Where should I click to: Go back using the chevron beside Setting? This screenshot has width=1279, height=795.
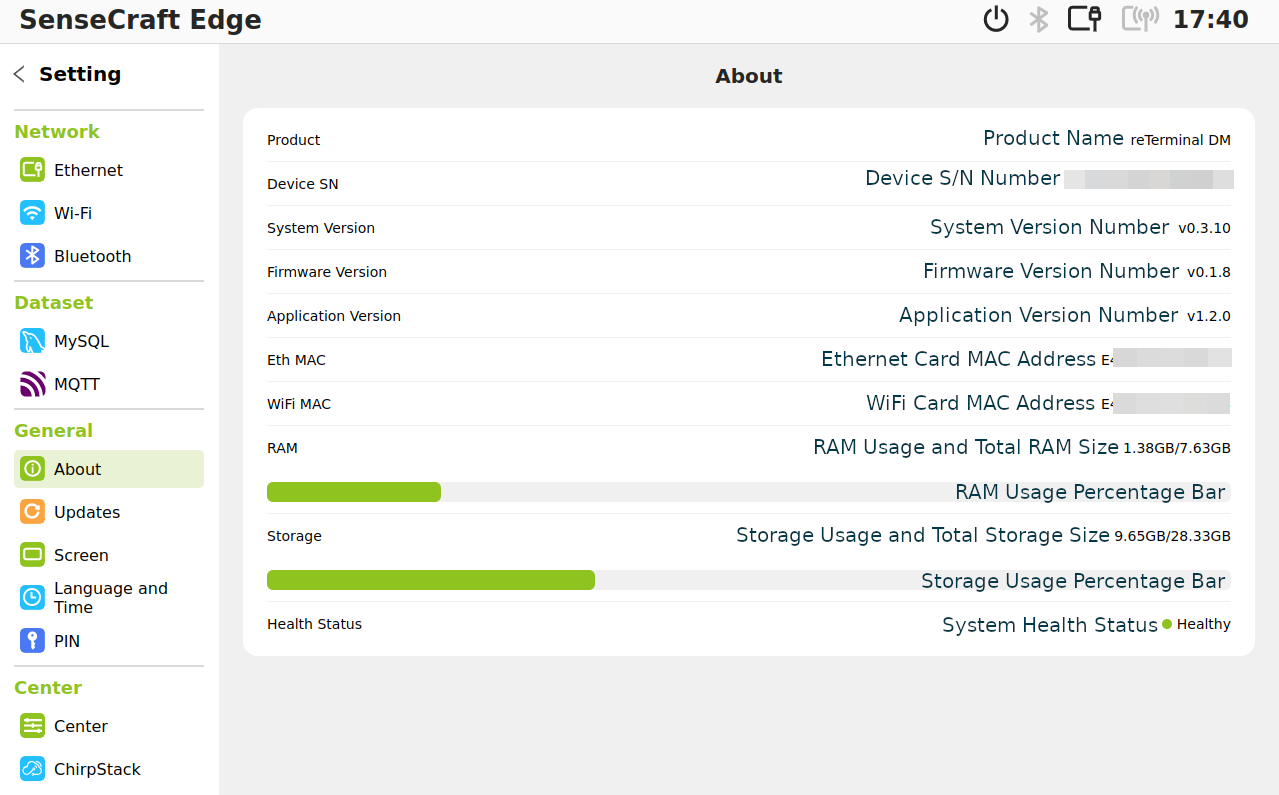coord(19,74)
